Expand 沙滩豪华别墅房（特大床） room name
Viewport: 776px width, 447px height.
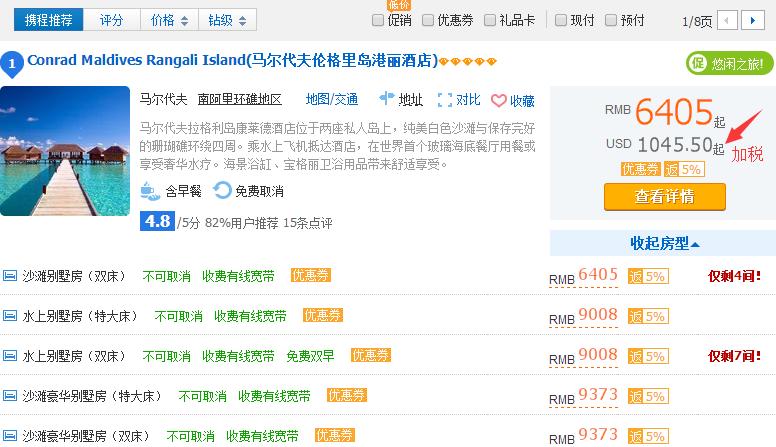pyautogui.click(x=92, y=397)
